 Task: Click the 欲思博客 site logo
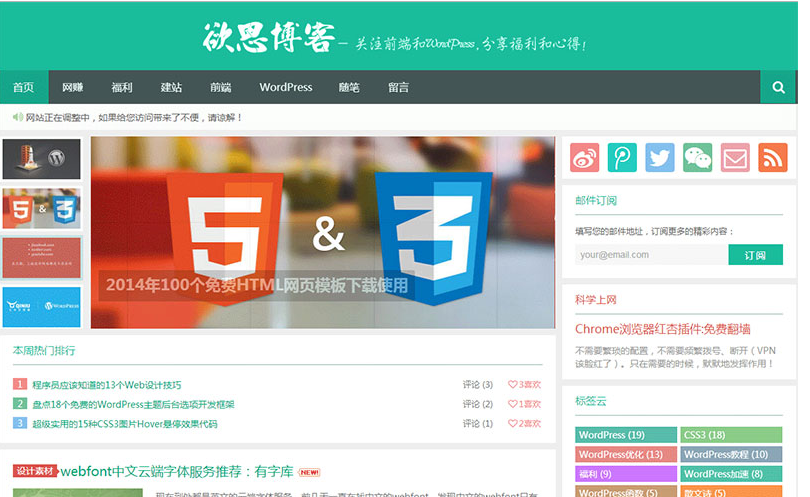click(x=269, y=37)
